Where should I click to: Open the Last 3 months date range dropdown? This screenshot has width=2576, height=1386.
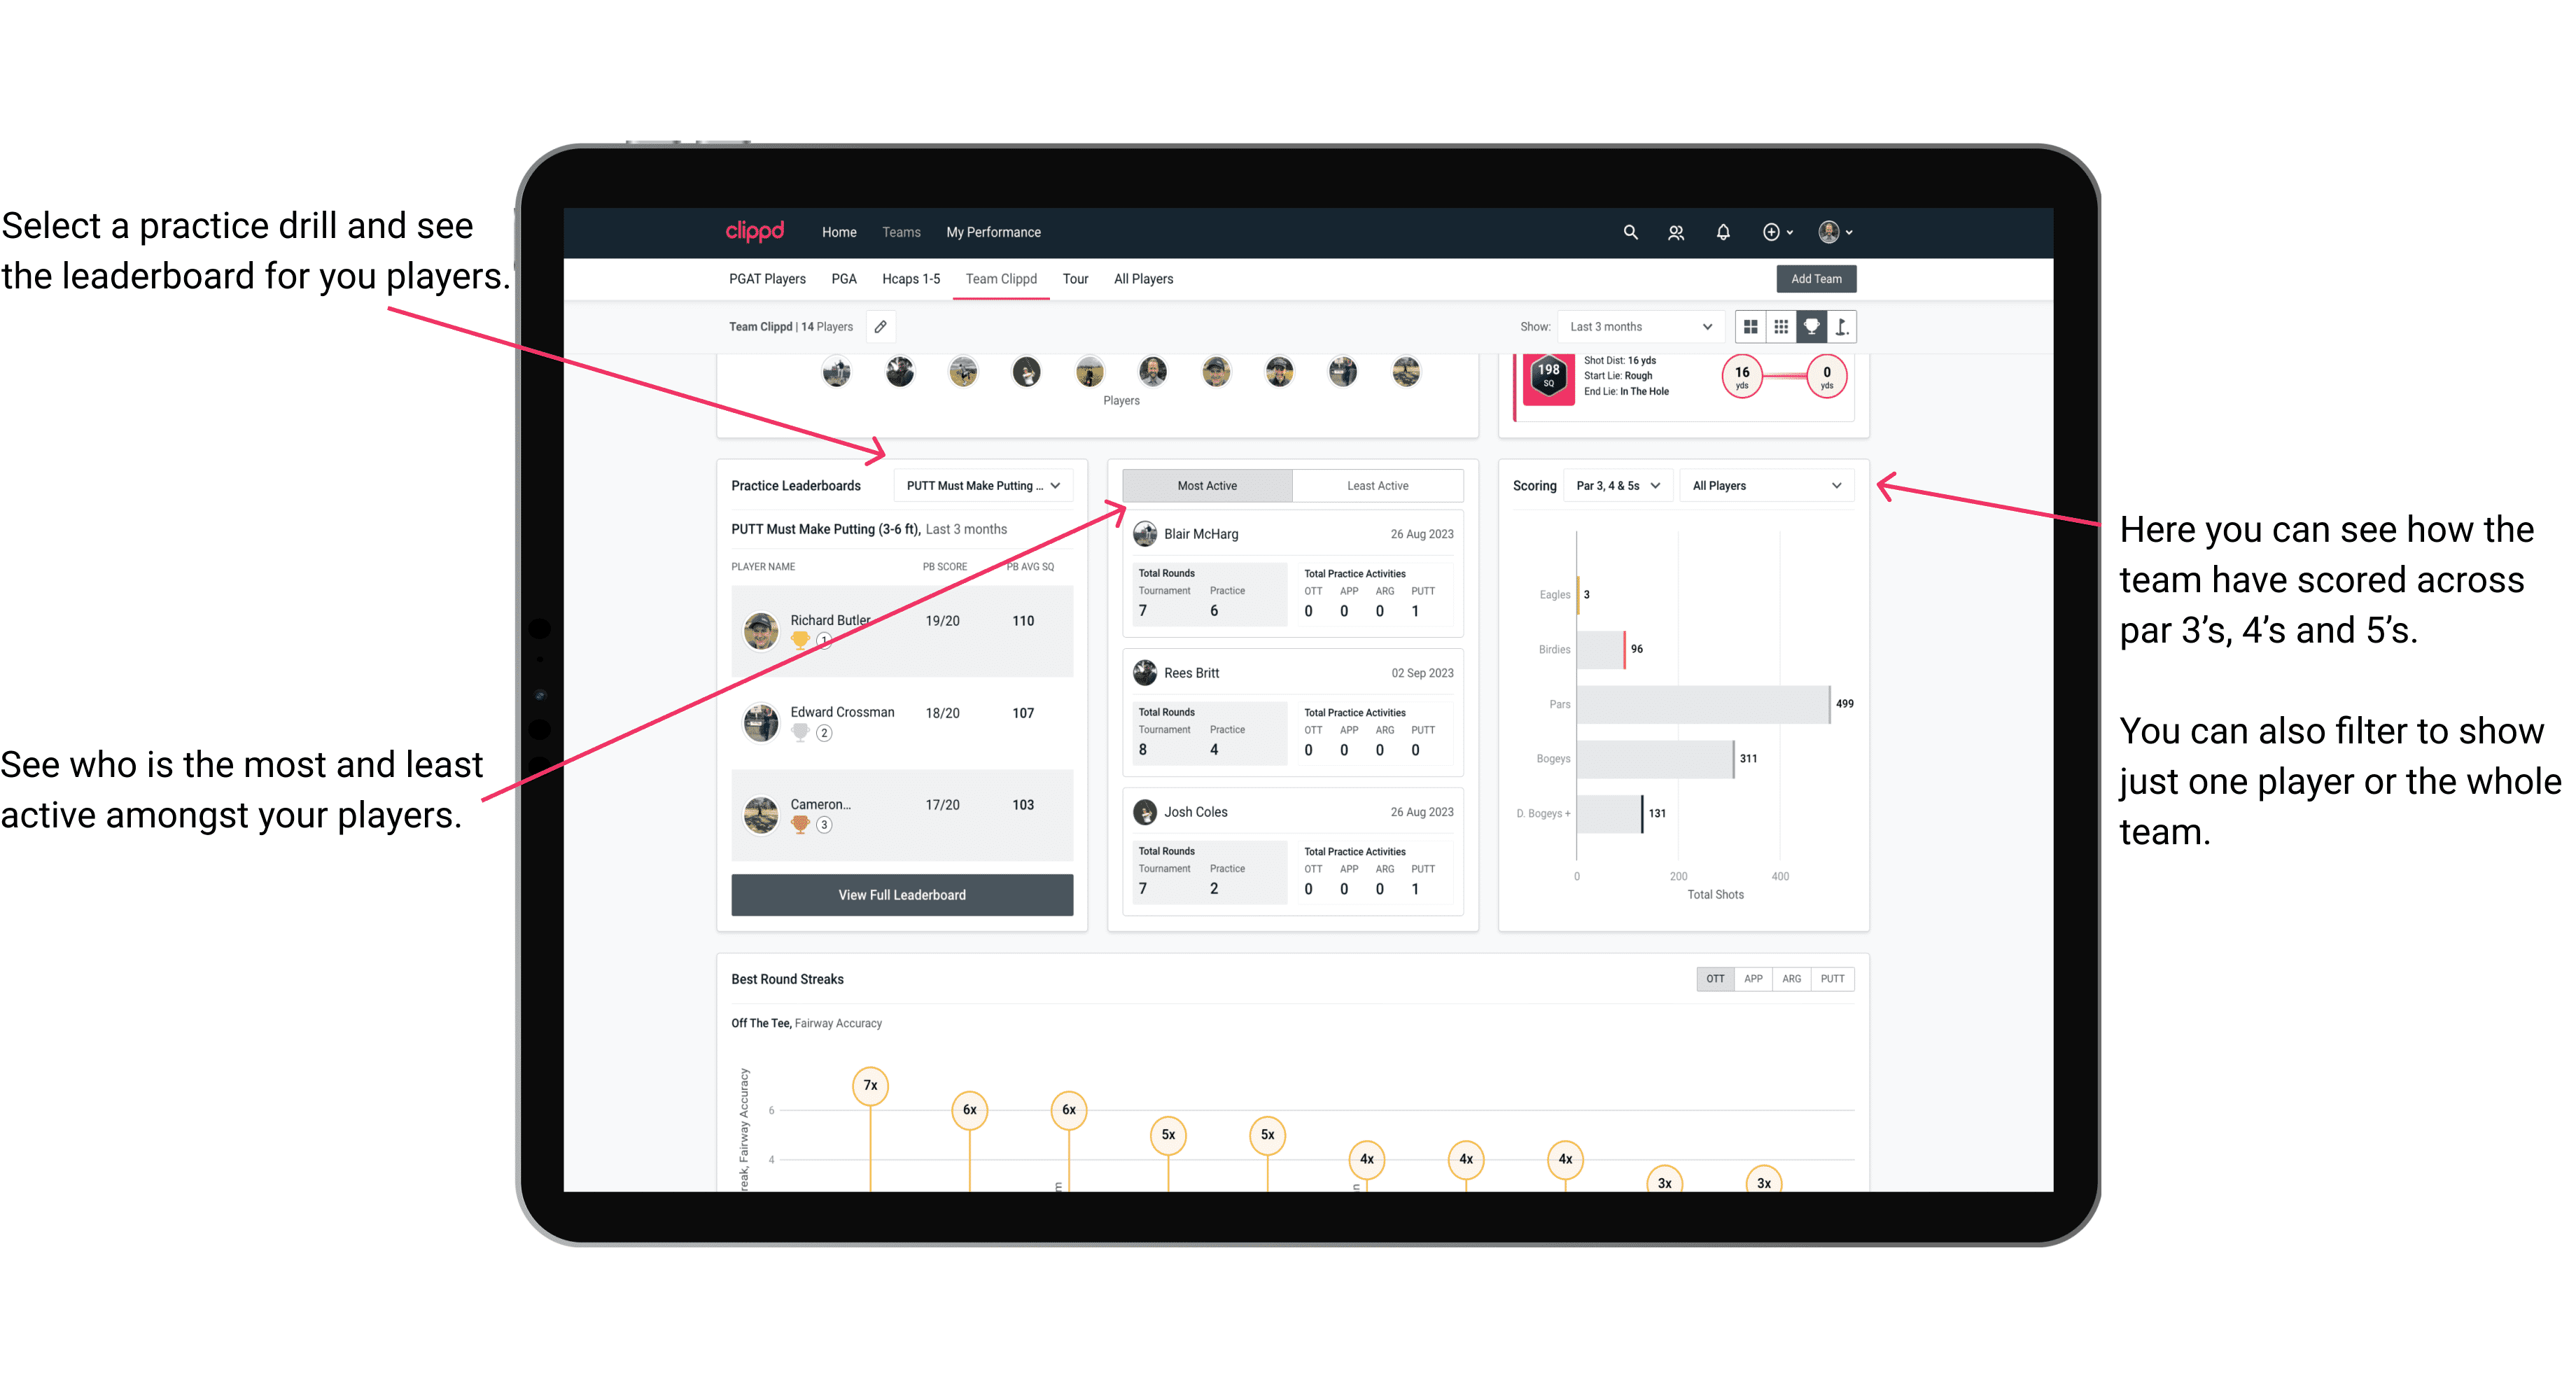coord(1639,326)
